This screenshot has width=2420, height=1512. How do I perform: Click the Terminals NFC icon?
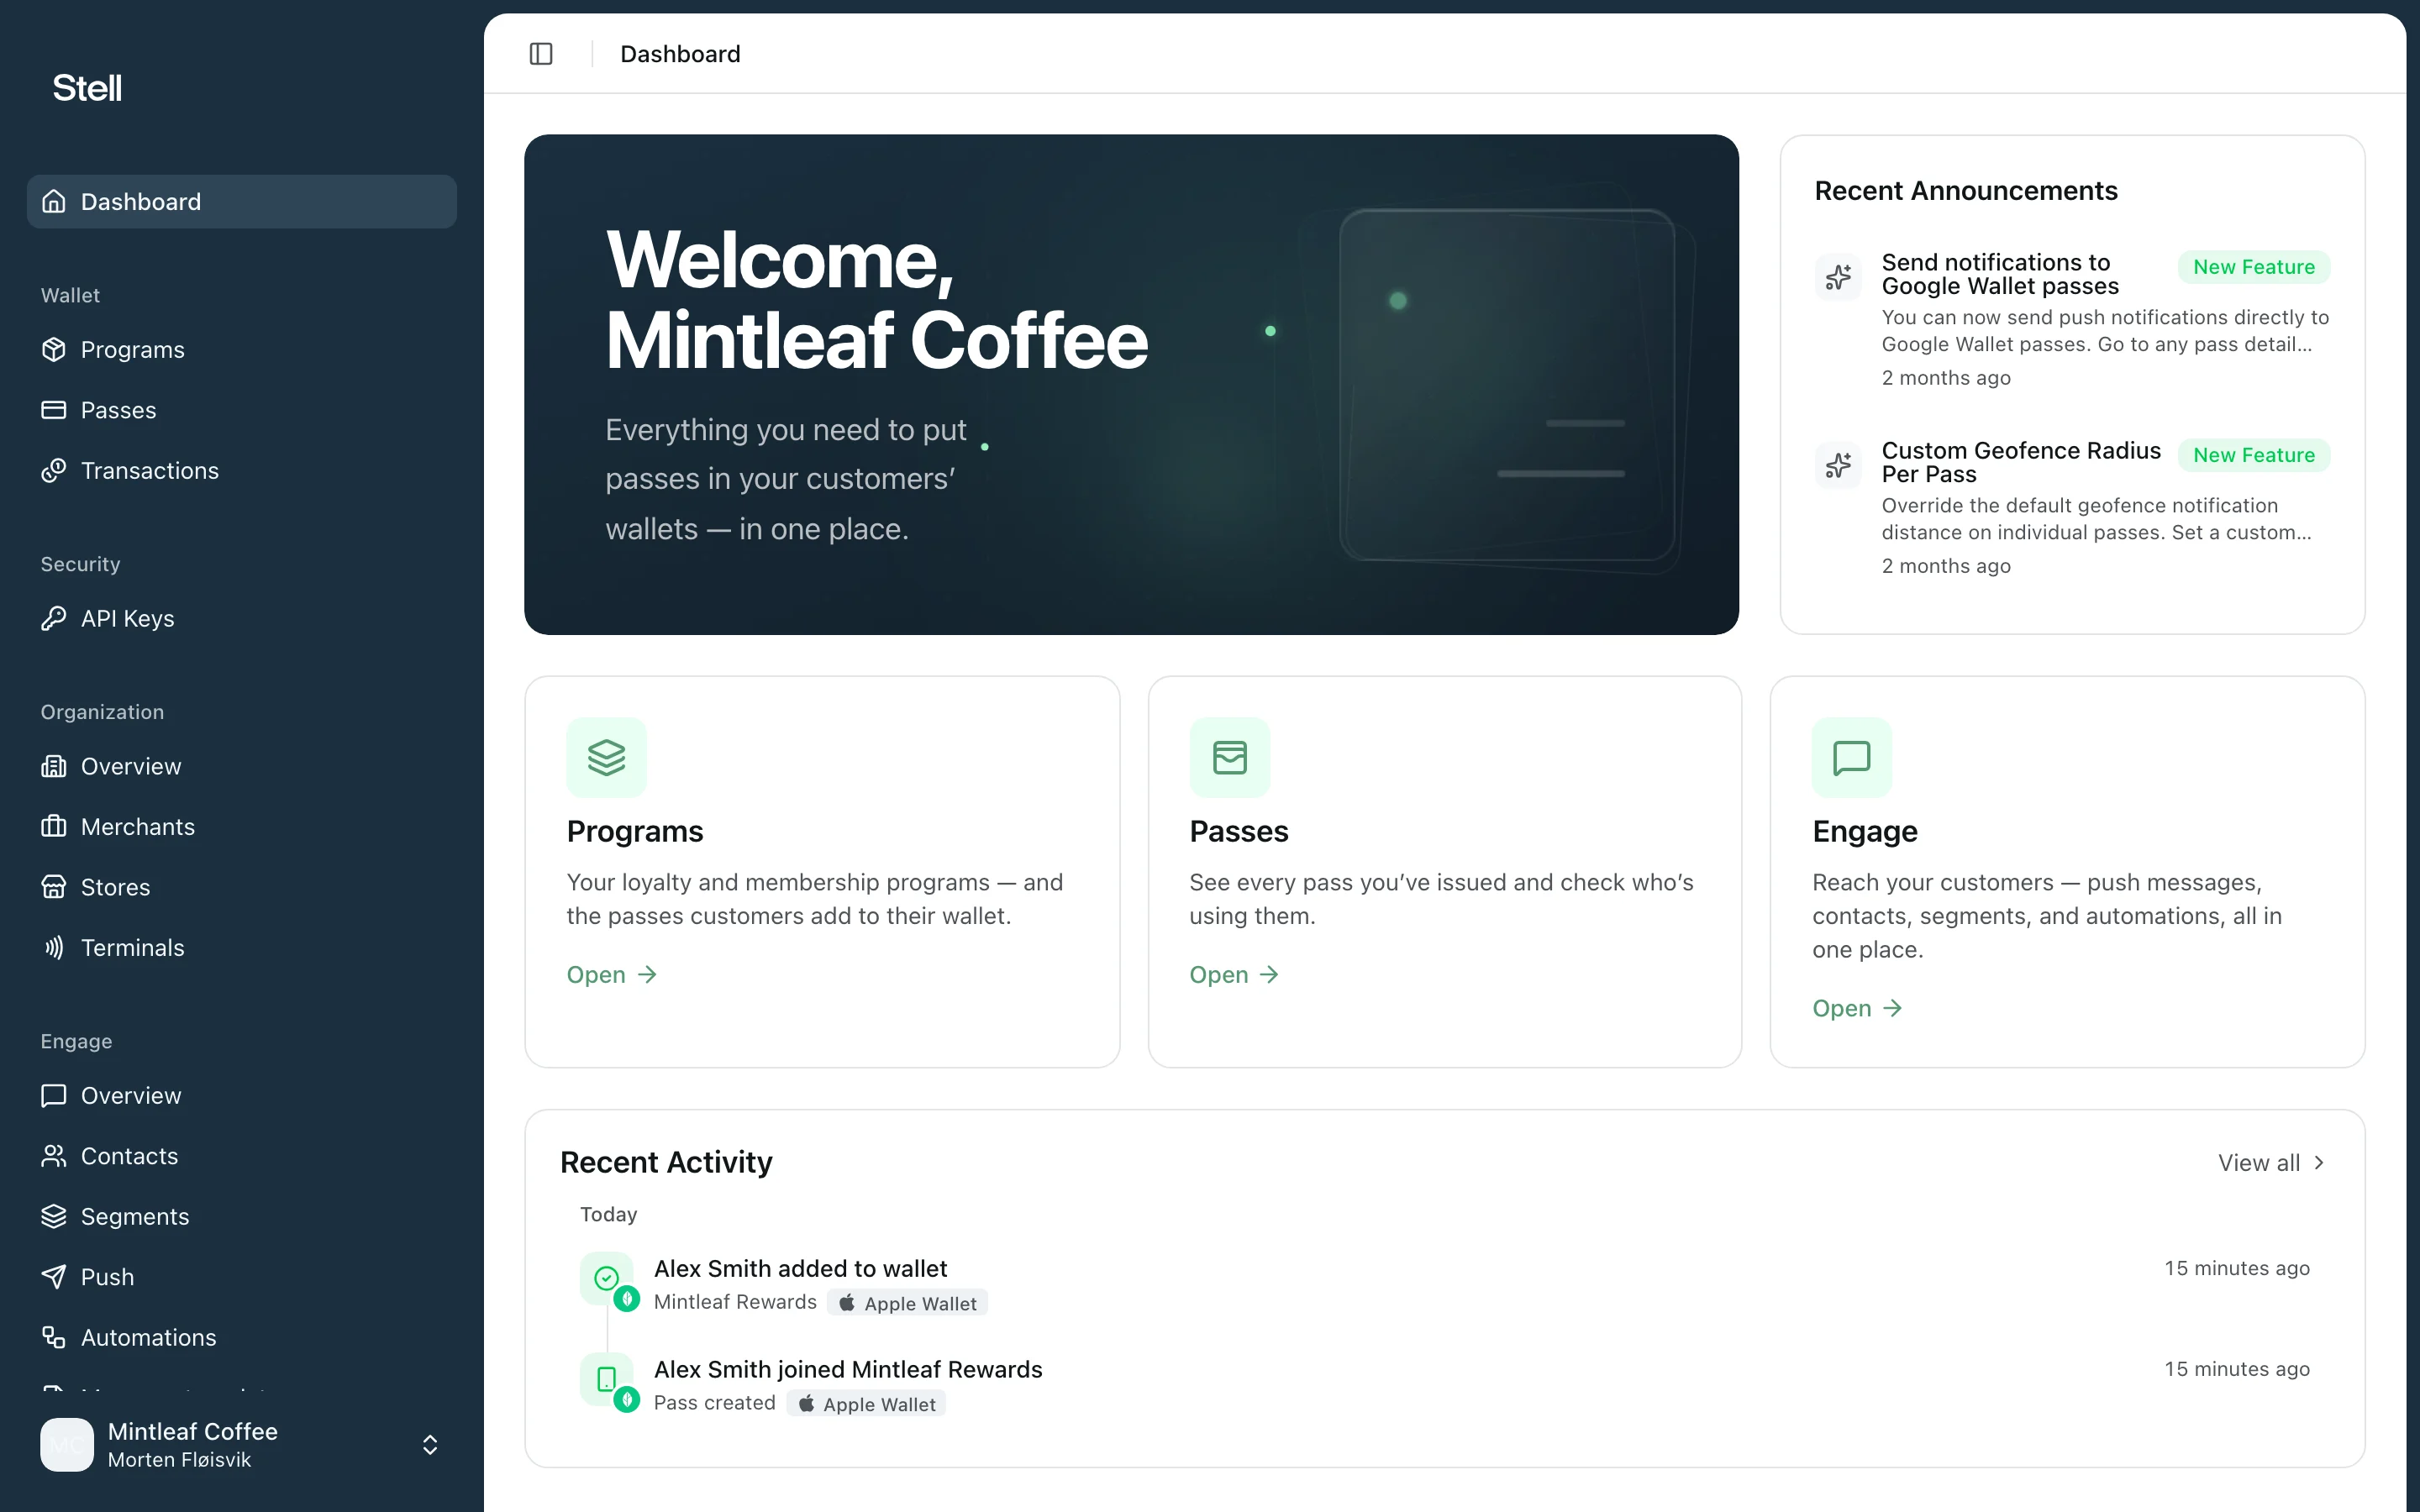54,948
